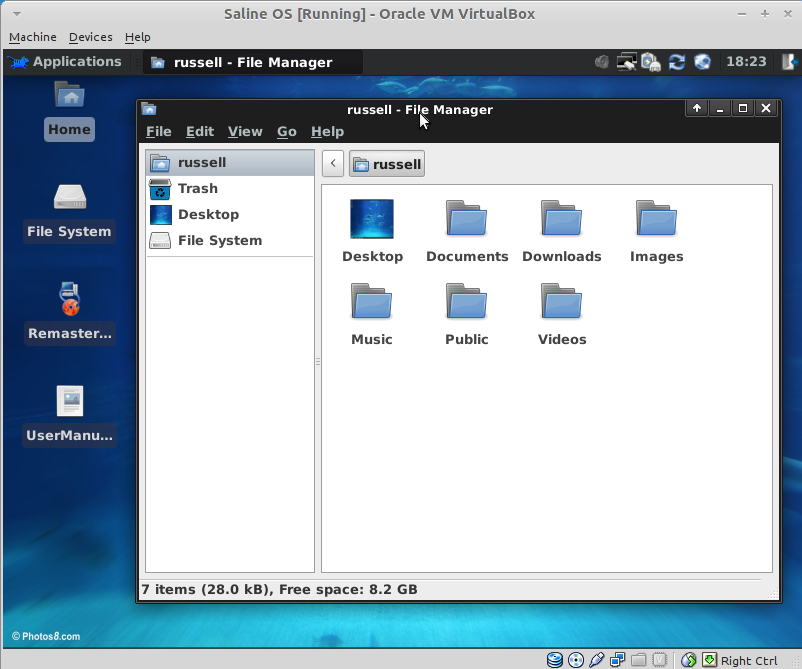802x669 pixels.
Task: Click the russell path bar button
Action: point(387,164)
